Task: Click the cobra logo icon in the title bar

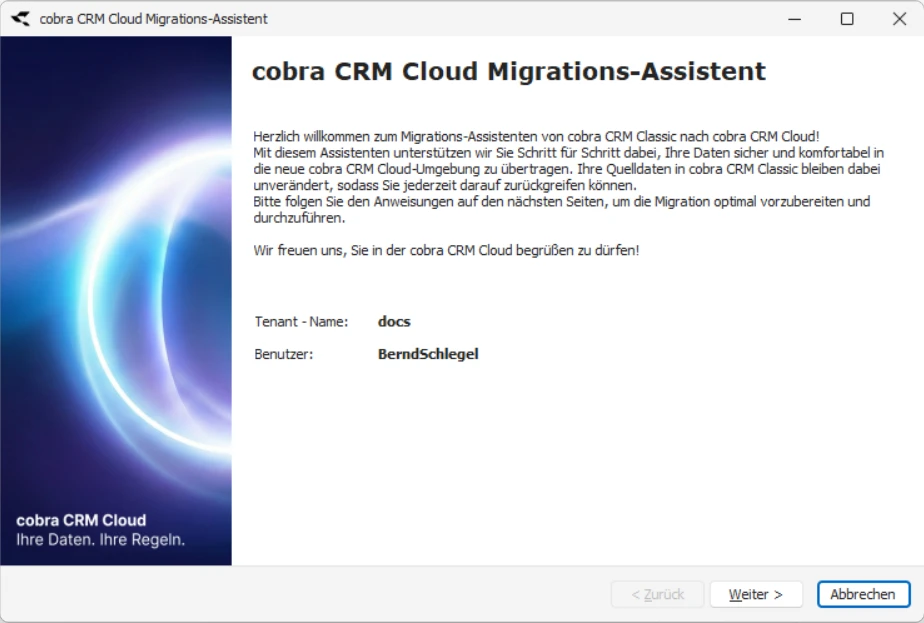Action: (22, 18)
